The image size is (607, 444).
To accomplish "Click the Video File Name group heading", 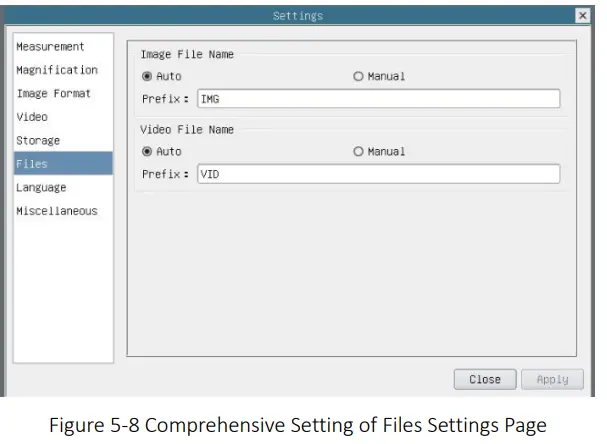I will pyautogui.click(x=187, y=130).
